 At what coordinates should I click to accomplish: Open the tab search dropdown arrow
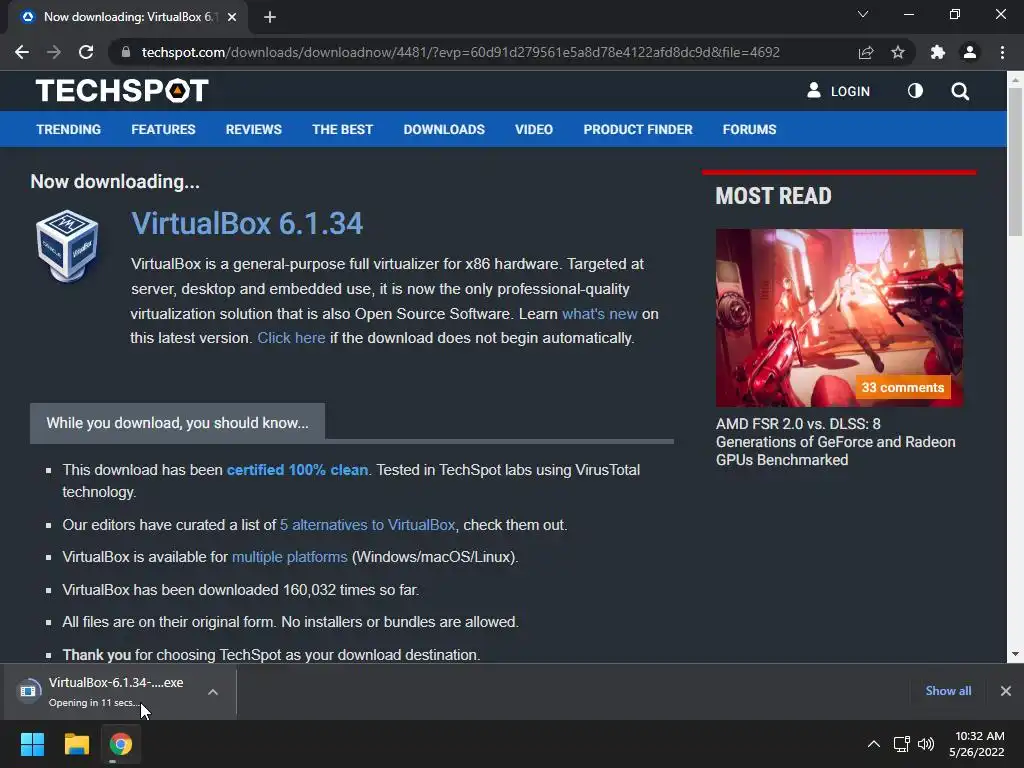[x=863, y=14]
